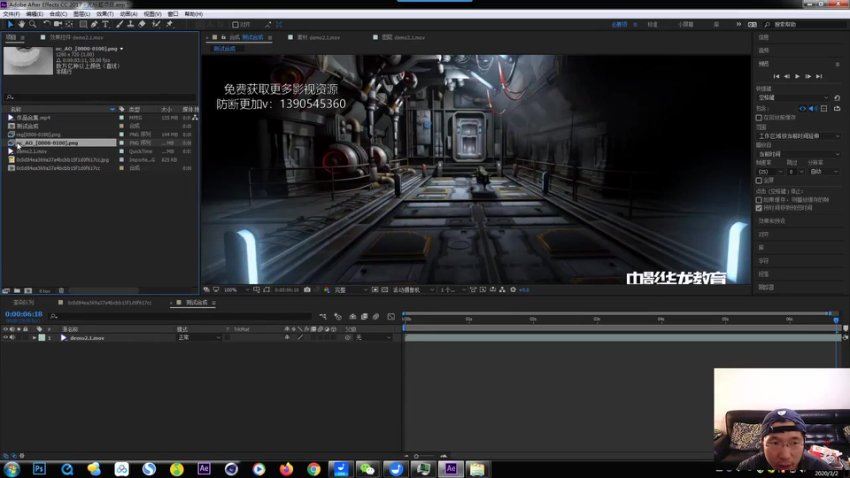Toggle the draft 3D timeline icon

(x=338, y=316)
